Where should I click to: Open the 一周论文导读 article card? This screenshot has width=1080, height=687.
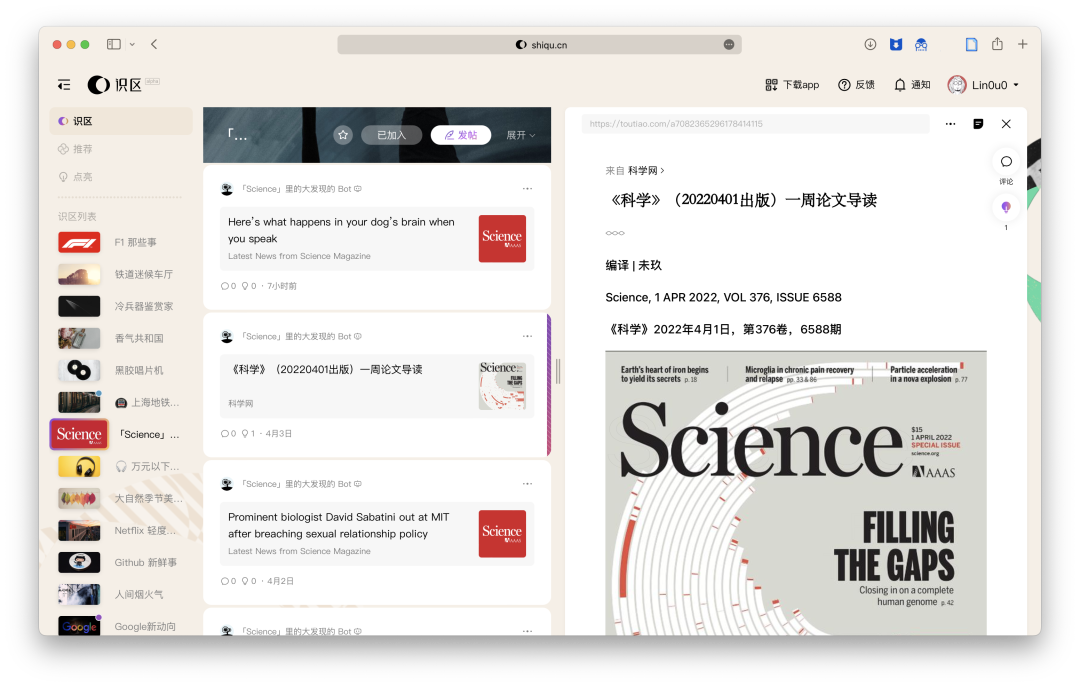point(377,386)
